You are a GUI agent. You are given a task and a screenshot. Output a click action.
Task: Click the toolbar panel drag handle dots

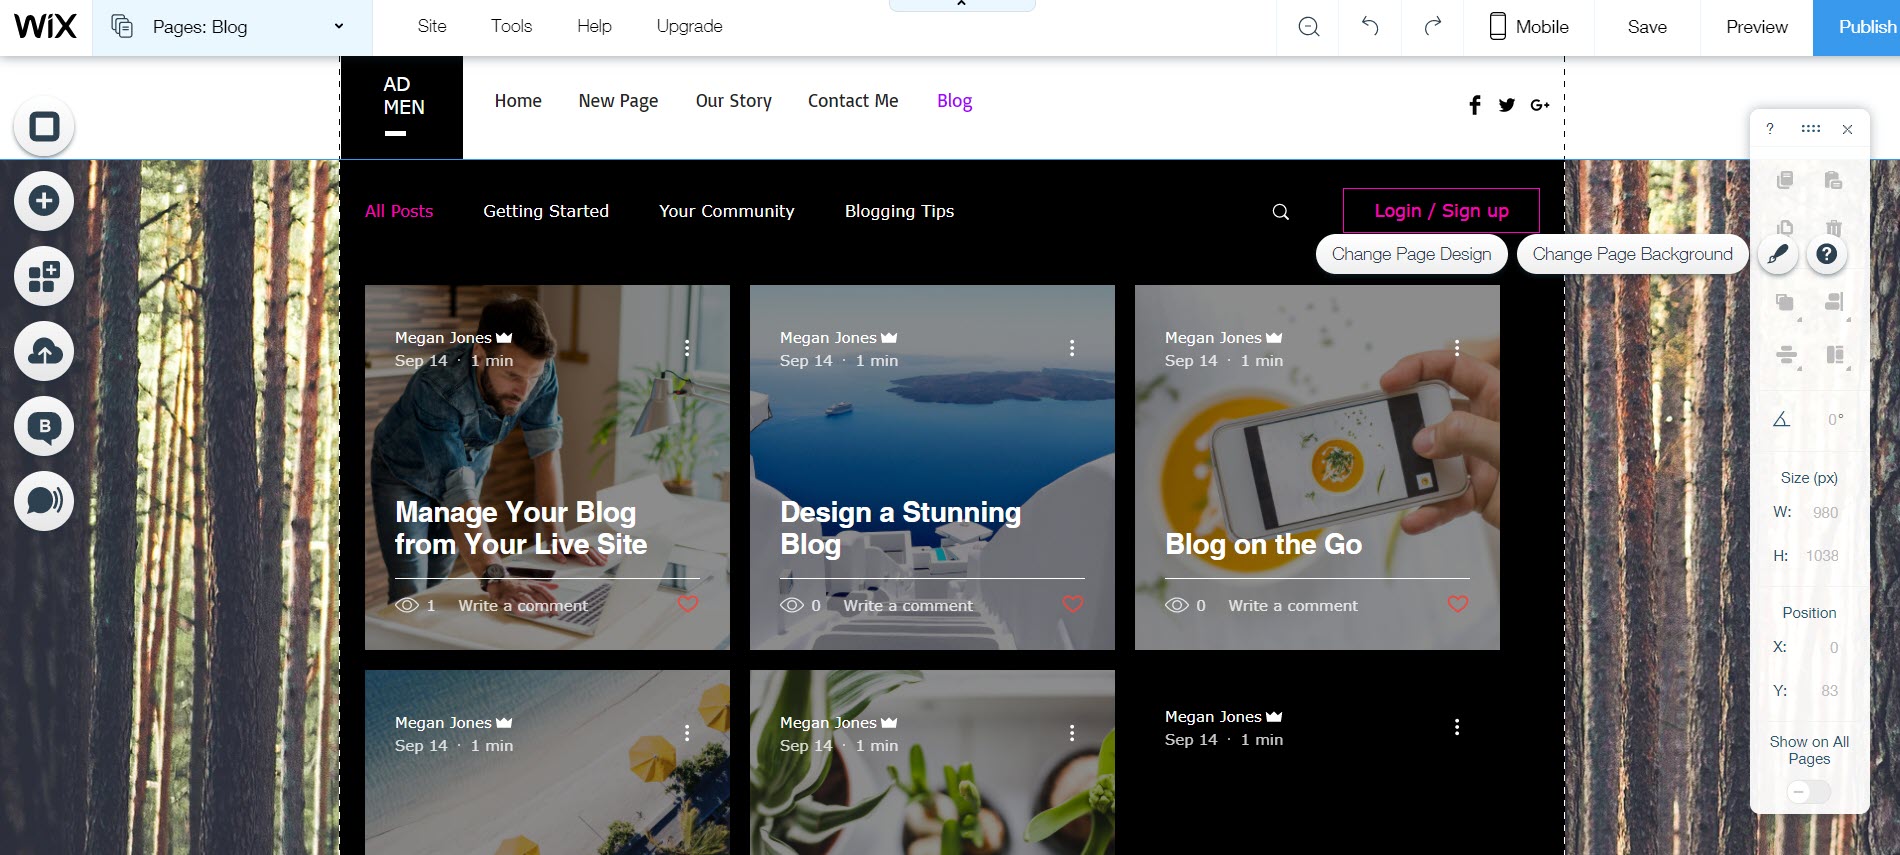1811,129
